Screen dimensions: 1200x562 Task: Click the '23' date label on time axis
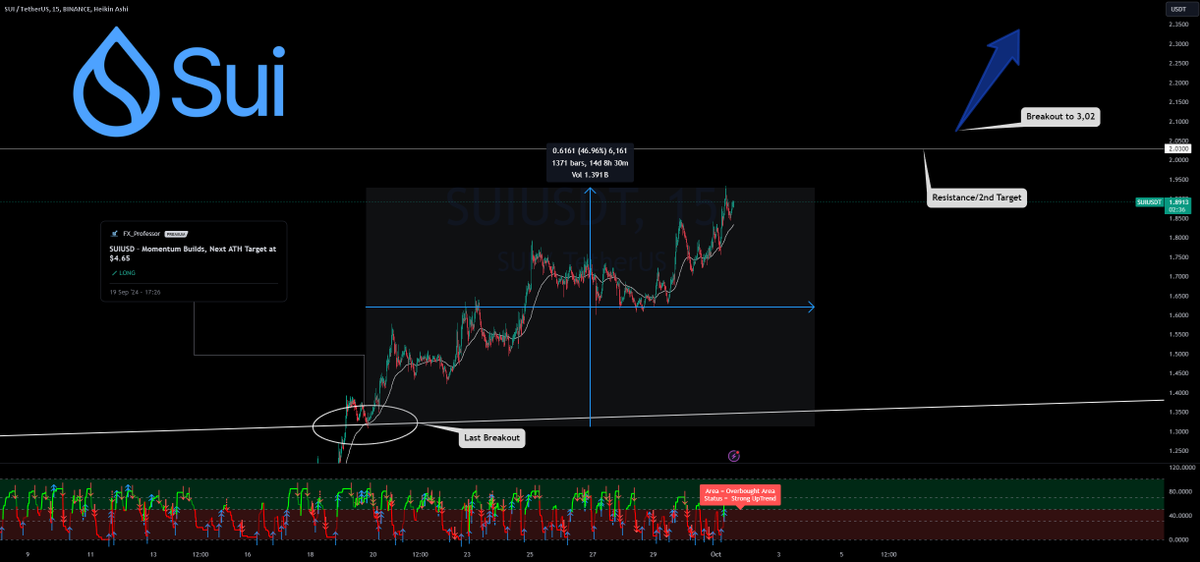pyautogui.click(x=467, y=553)
